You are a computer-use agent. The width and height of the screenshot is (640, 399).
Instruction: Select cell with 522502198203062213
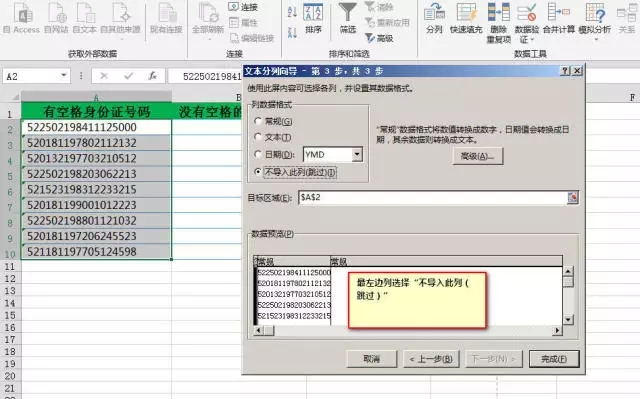click(x=96, y=174)
